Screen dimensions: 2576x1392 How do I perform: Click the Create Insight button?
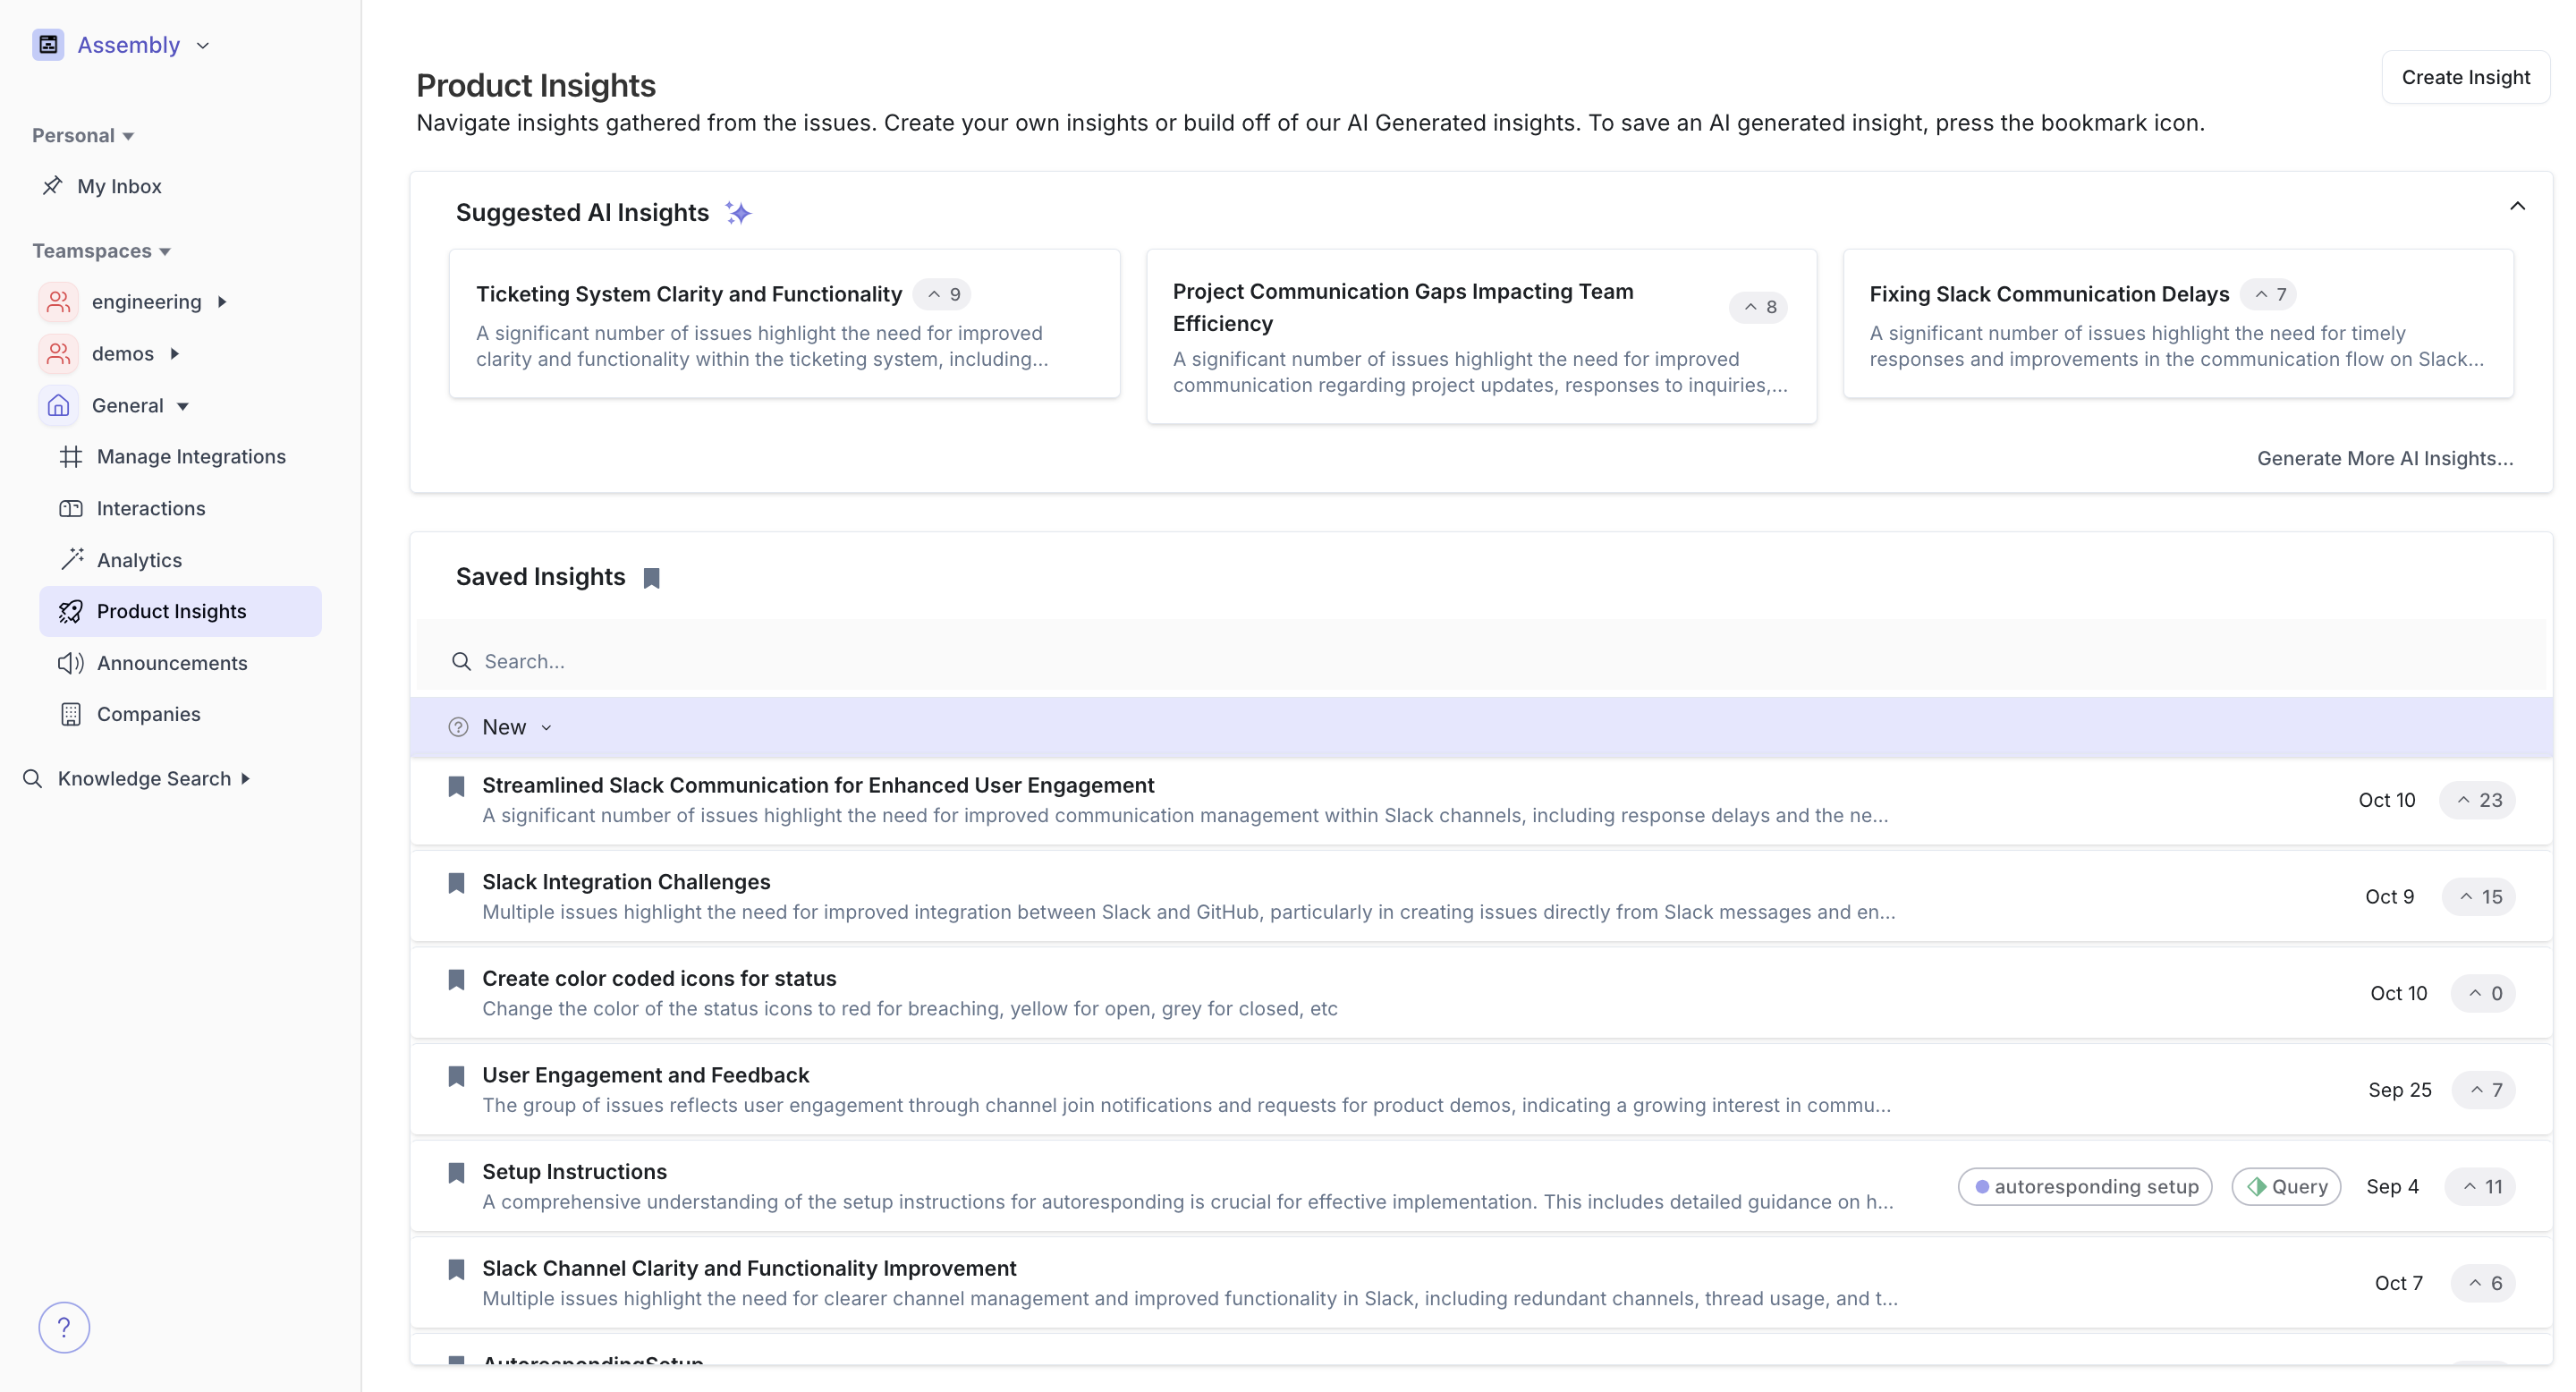pyautogui.click(x=2465, y=77)
